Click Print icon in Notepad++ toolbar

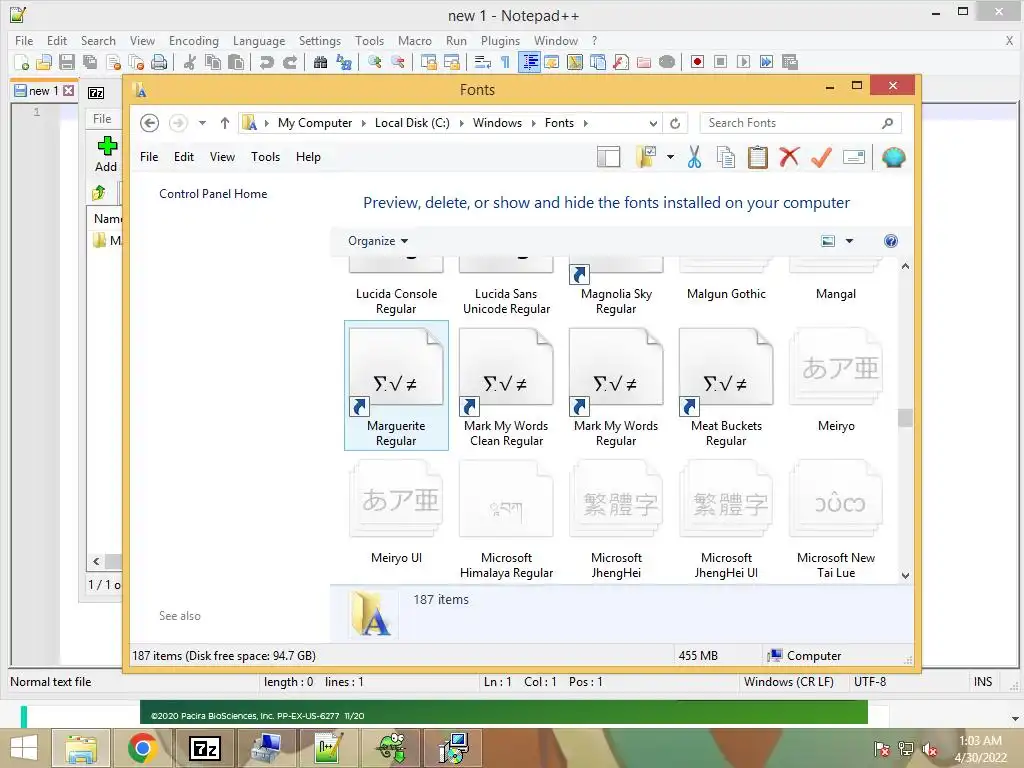(159, 62)
